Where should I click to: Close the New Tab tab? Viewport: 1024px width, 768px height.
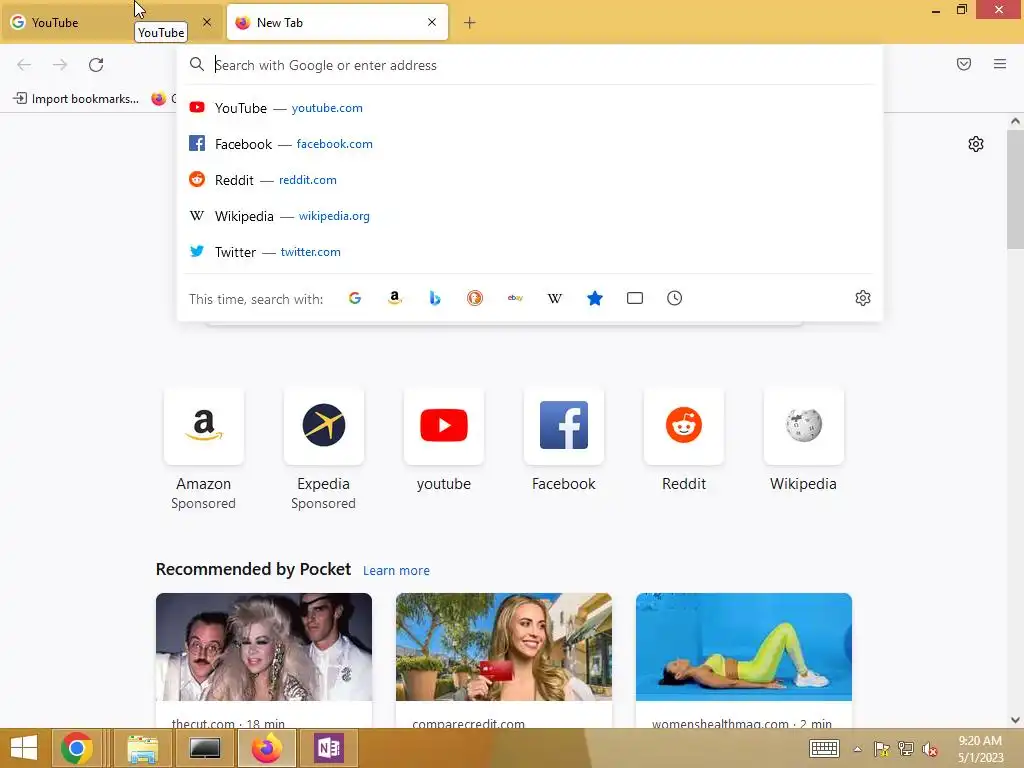432,22
